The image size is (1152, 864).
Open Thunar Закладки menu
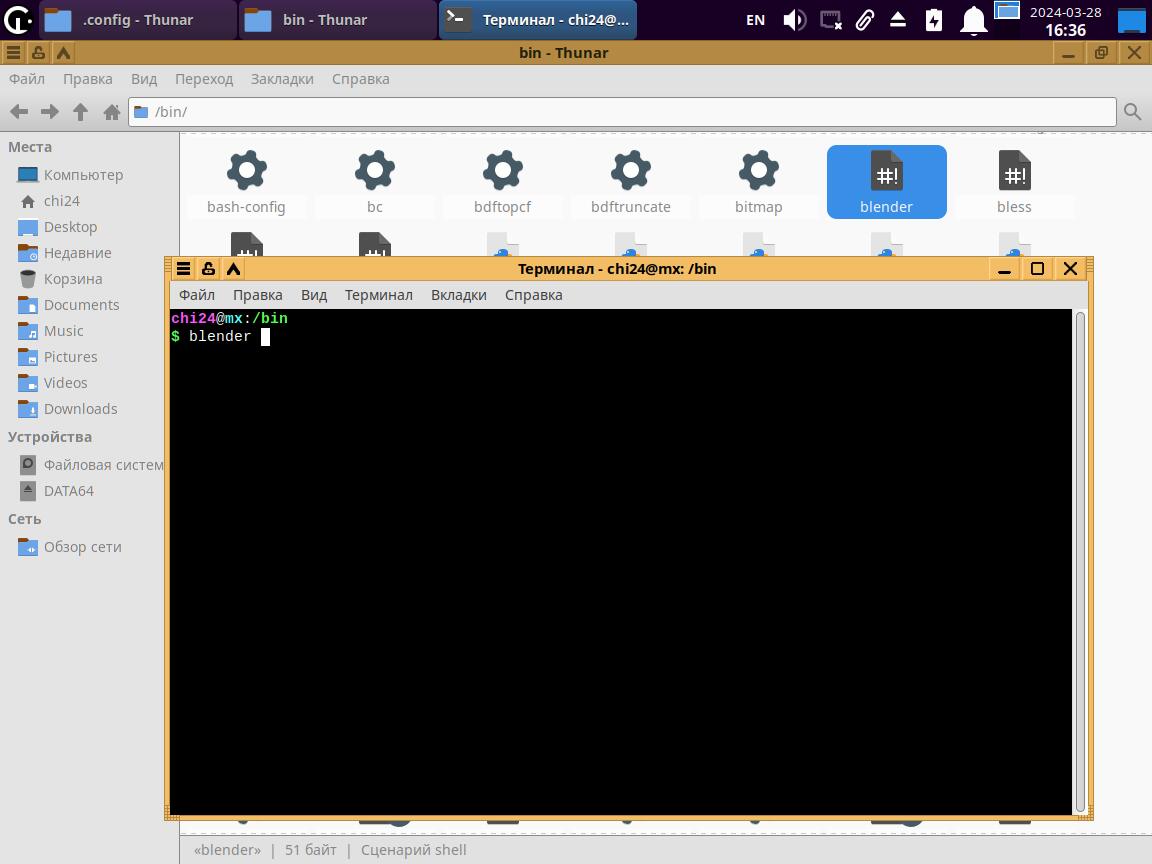click(x=282, y=79)
